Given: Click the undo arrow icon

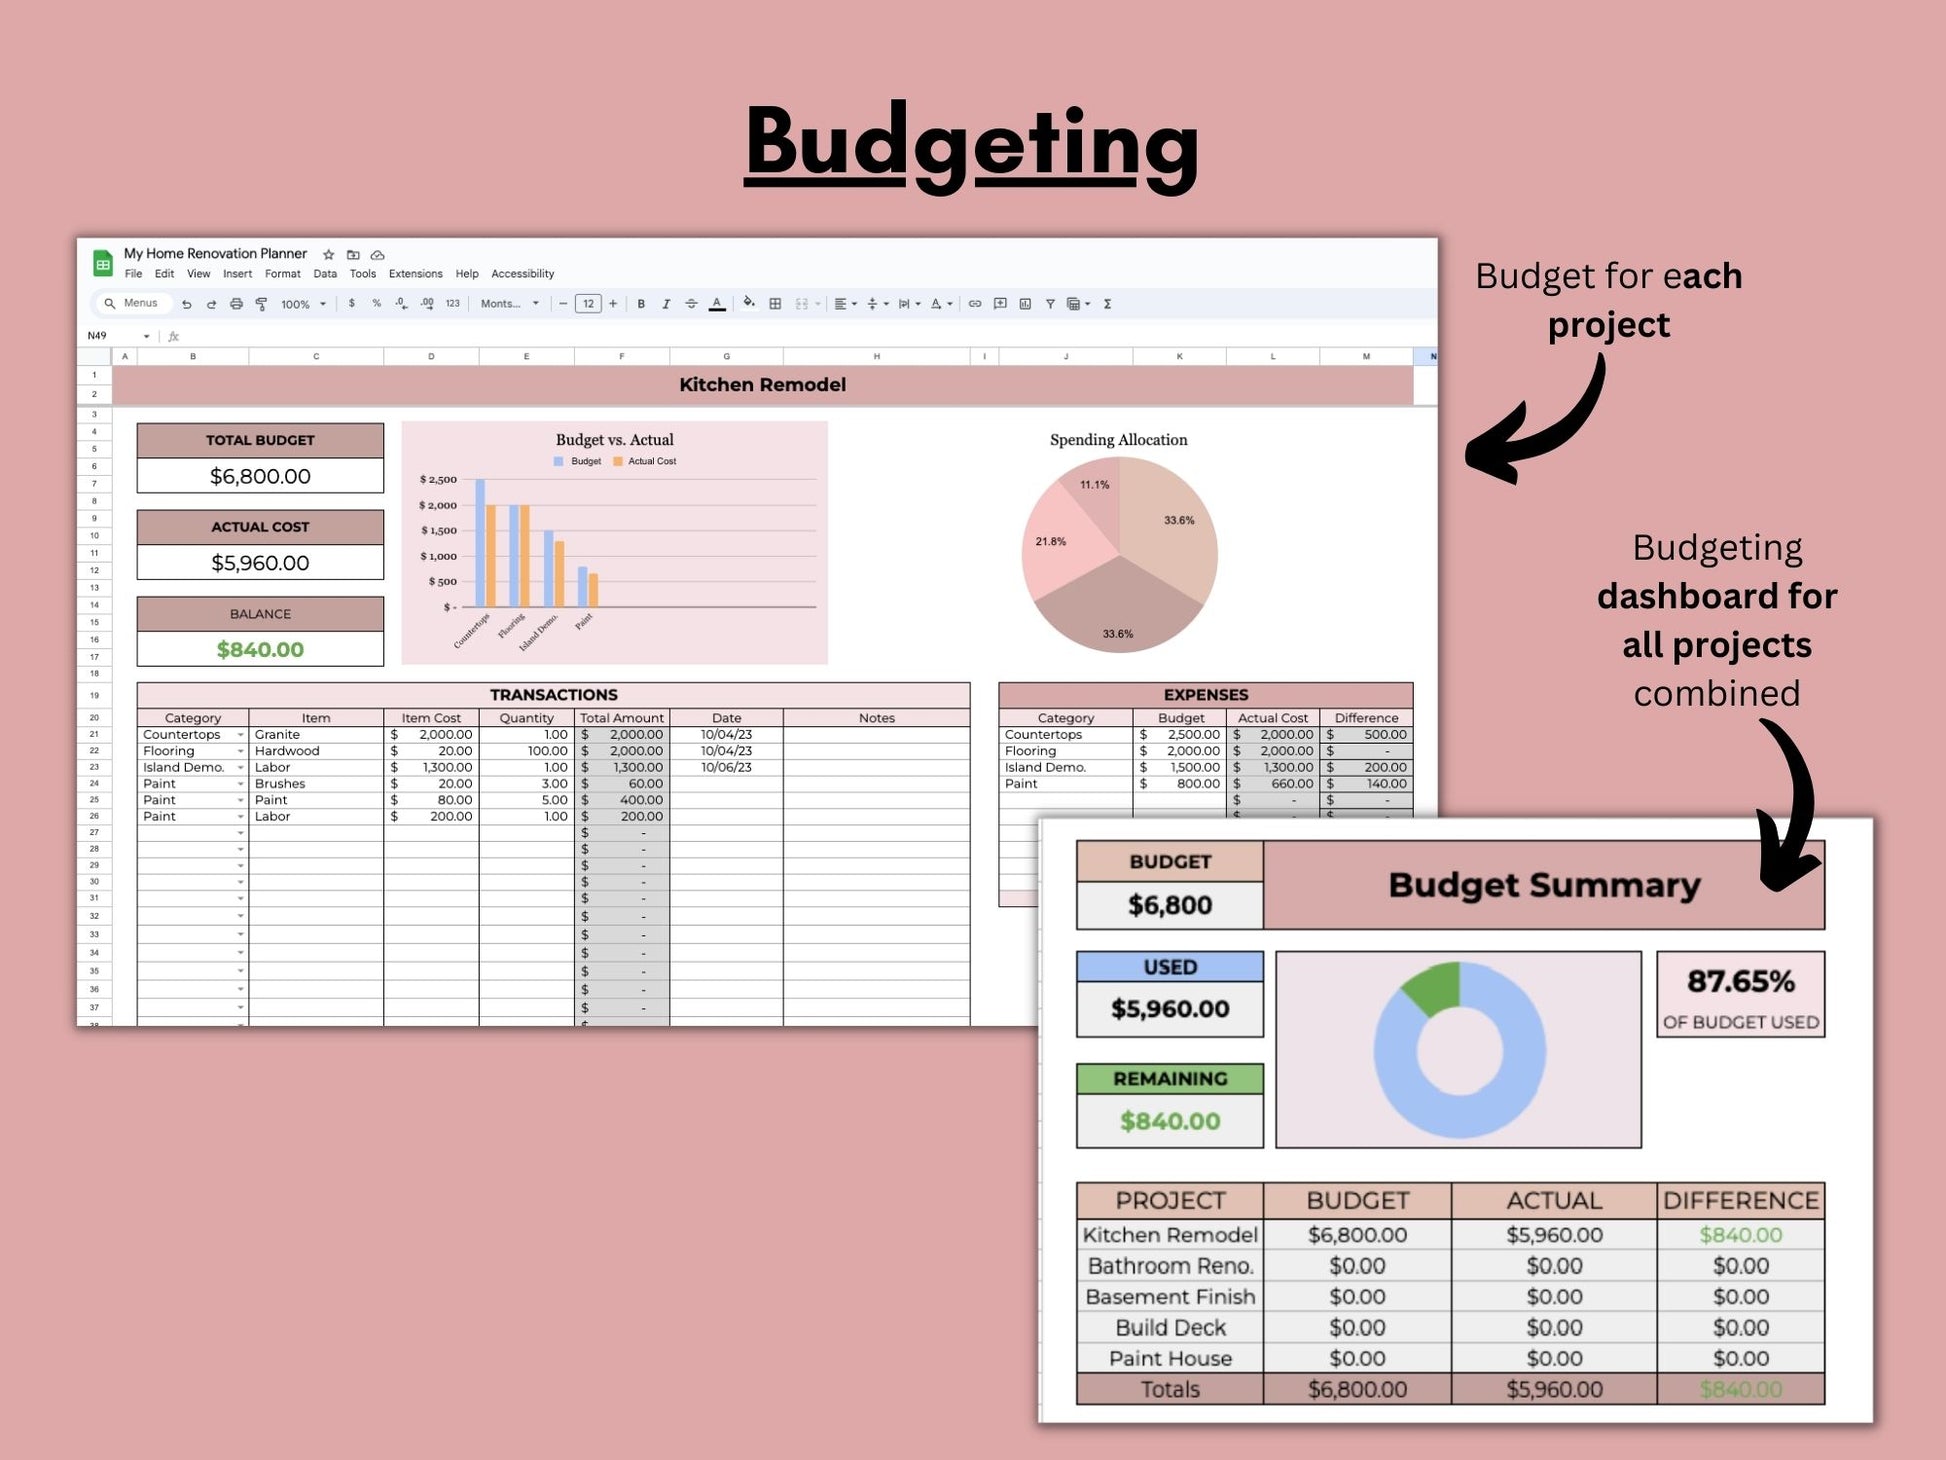Looking at the screenshot, I should tap(186, 304).
